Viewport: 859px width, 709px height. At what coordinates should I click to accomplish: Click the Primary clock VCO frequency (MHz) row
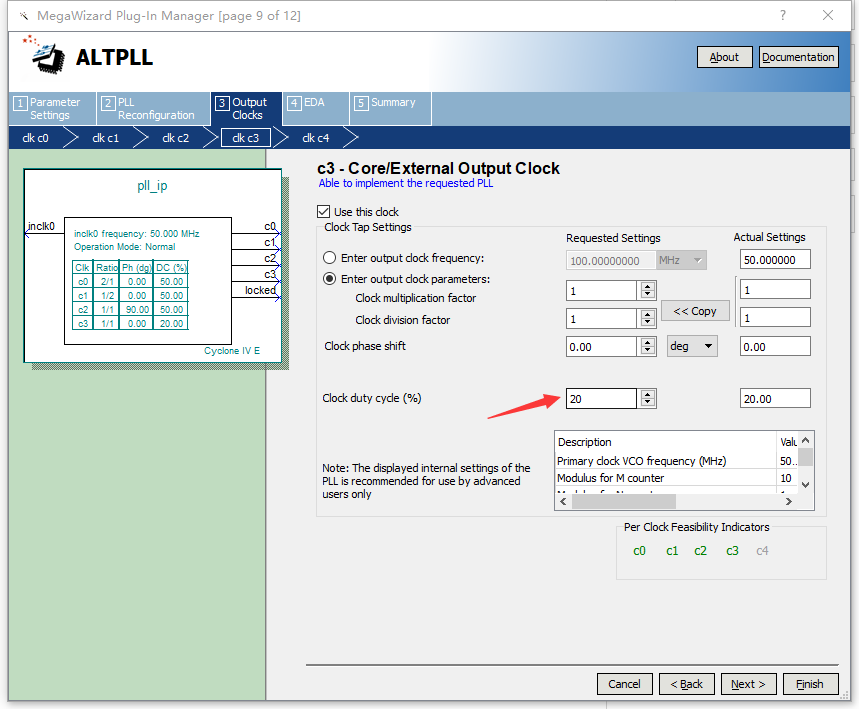[677, 461]
